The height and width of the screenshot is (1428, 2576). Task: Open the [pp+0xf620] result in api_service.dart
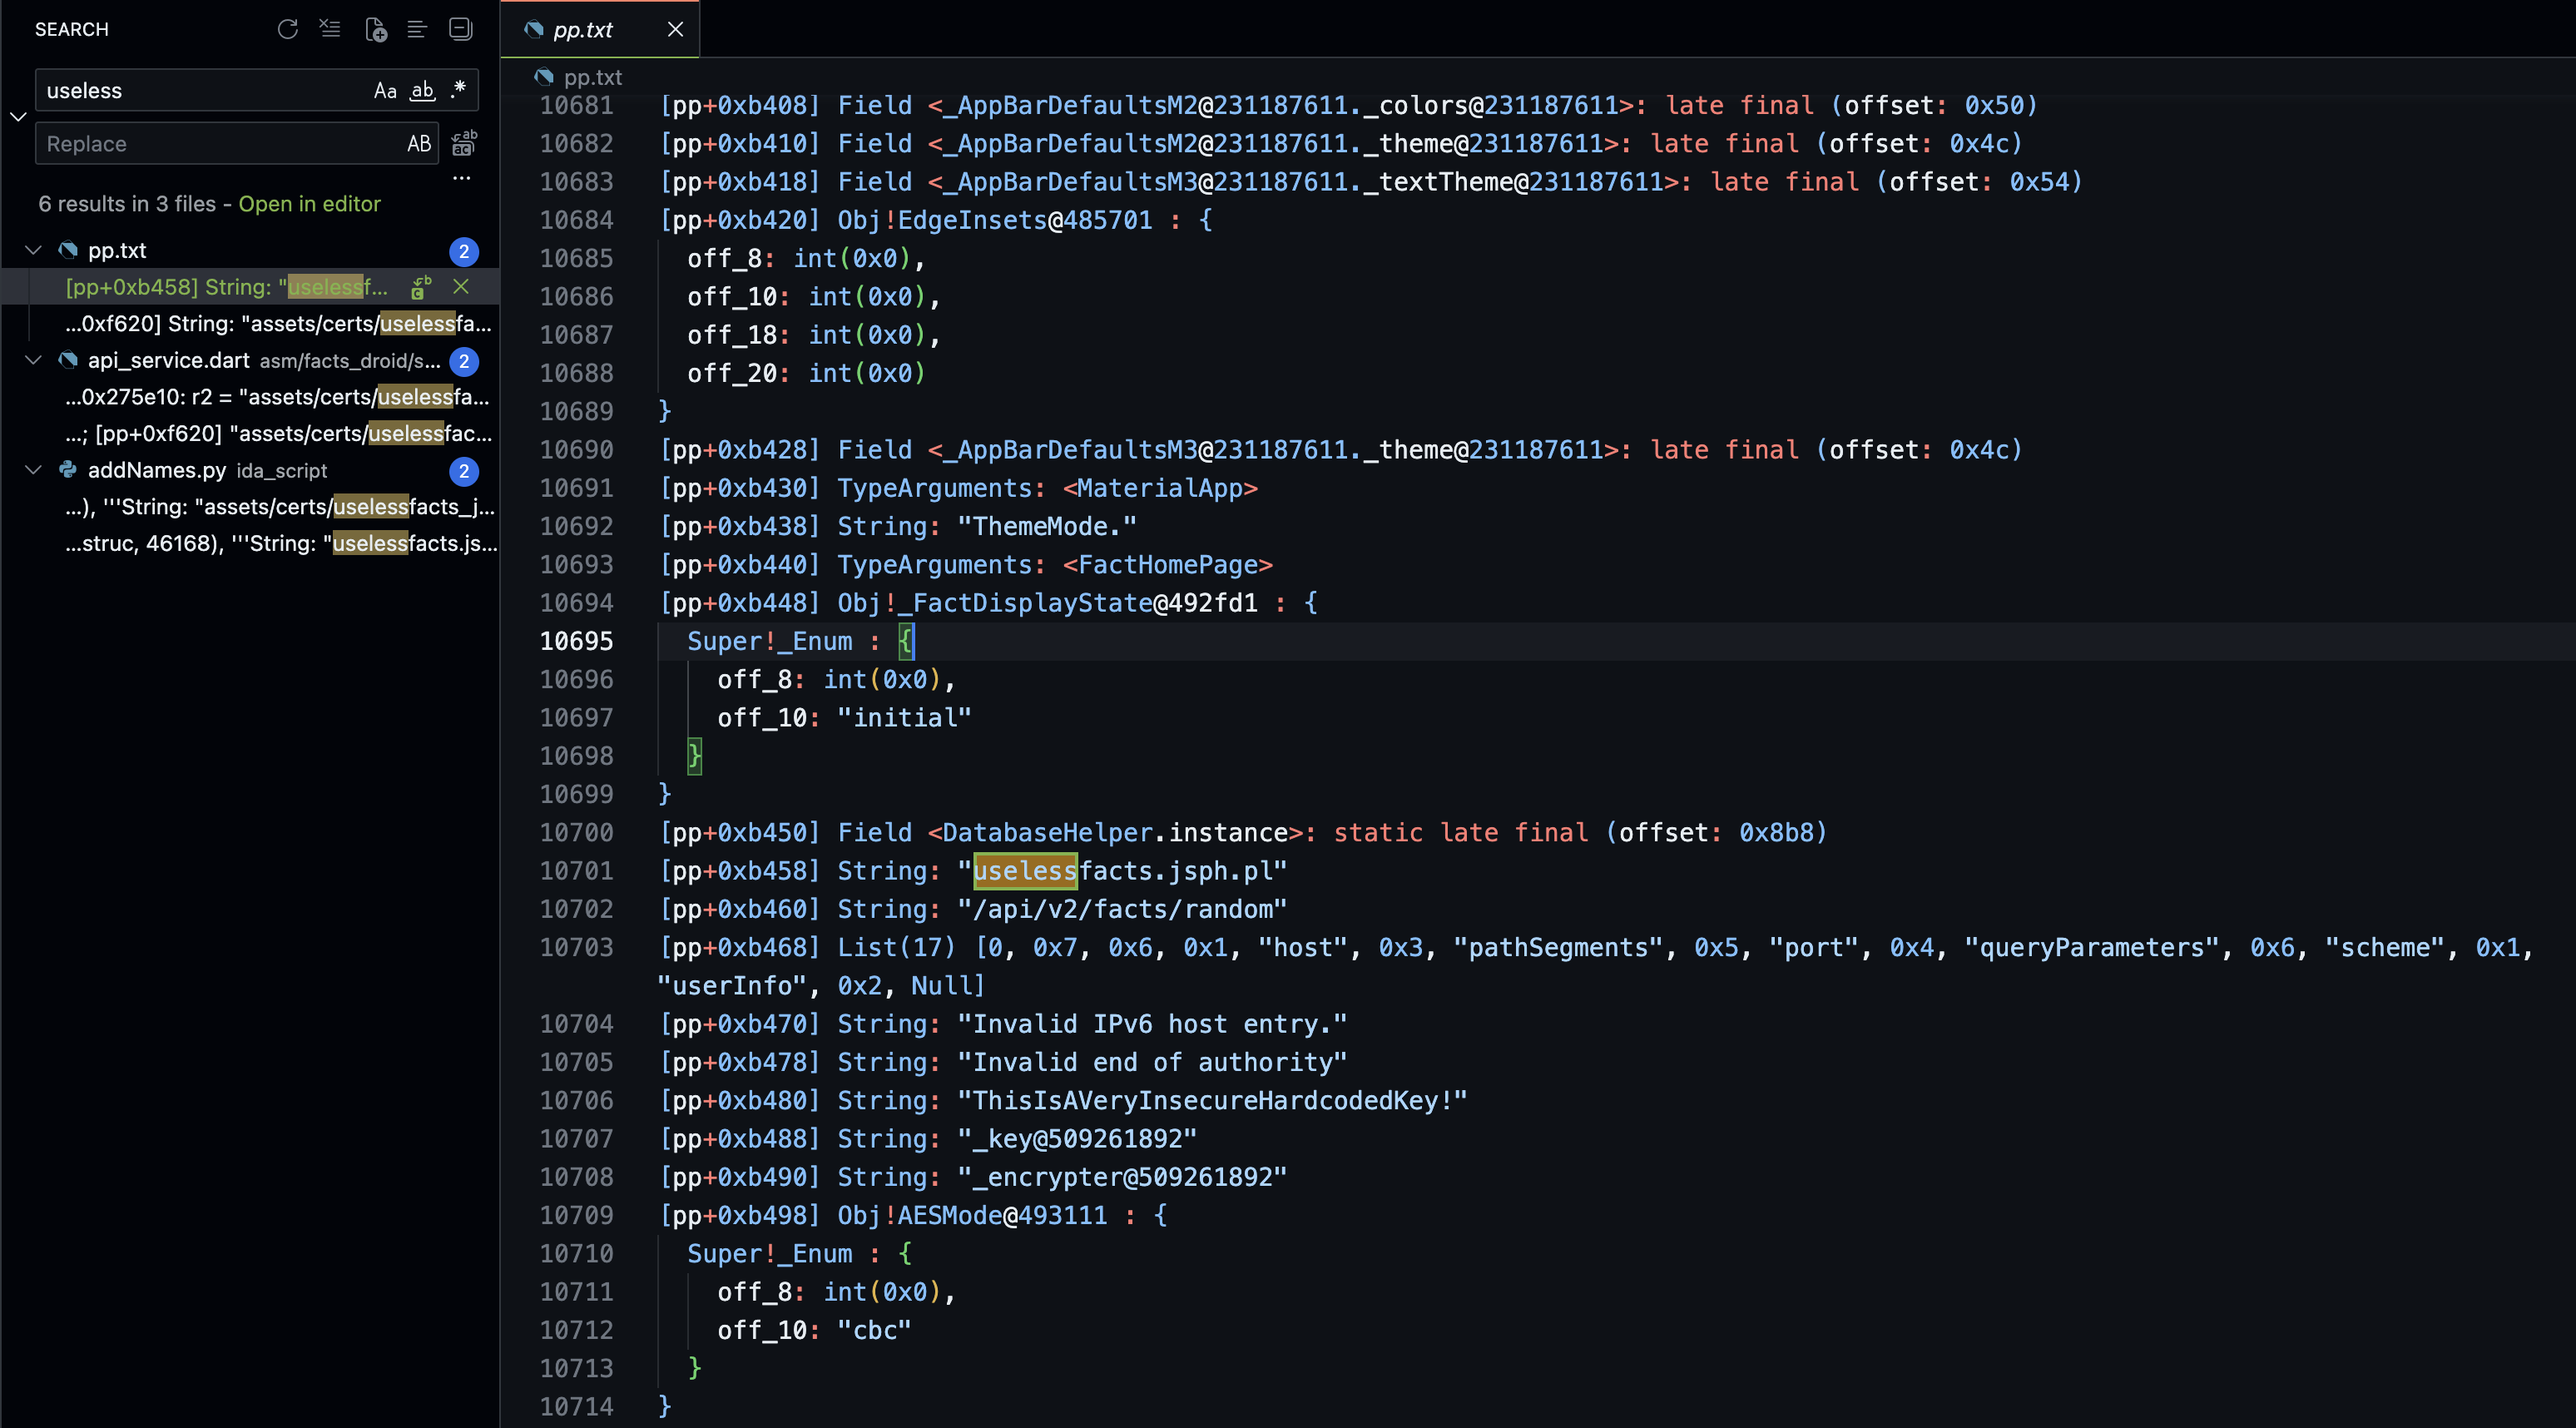tap(279, 434)
